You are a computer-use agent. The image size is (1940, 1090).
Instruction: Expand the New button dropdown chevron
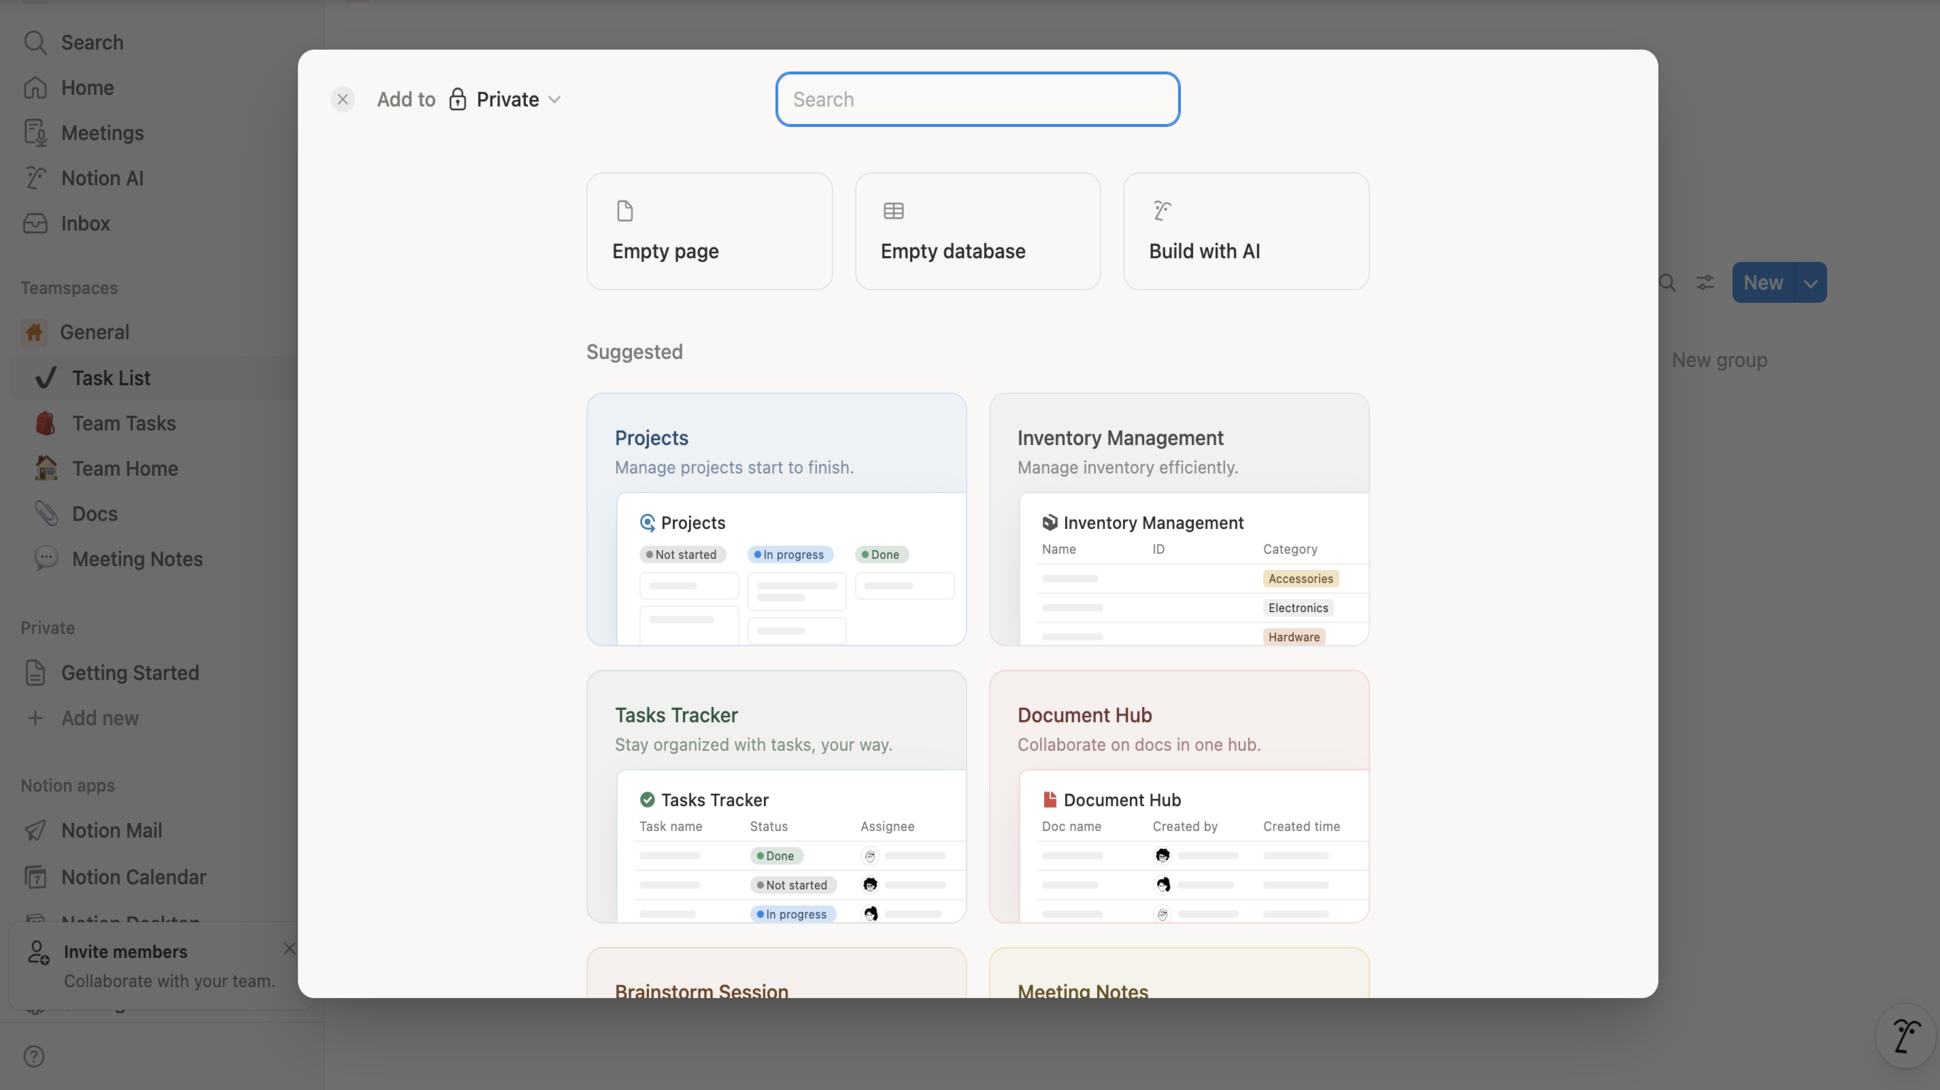(1810, 282)
